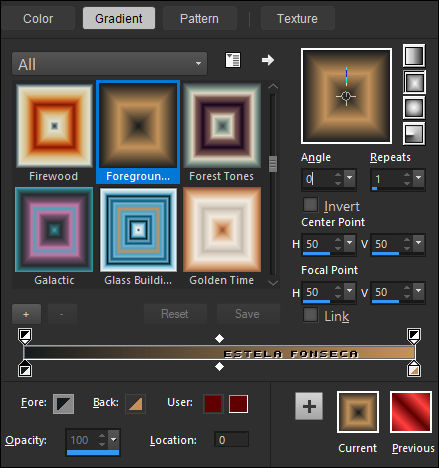Switch to the Texture tab

297,18
